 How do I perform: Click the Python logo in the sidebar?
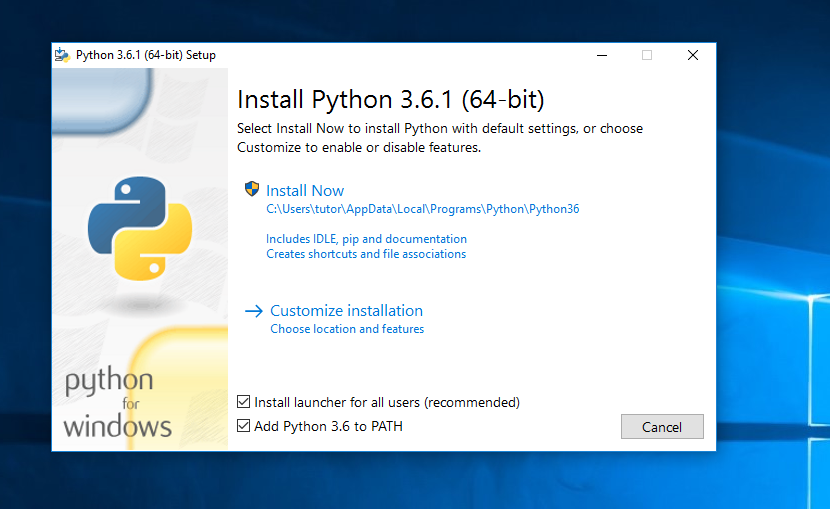click(x=140, y=228)
